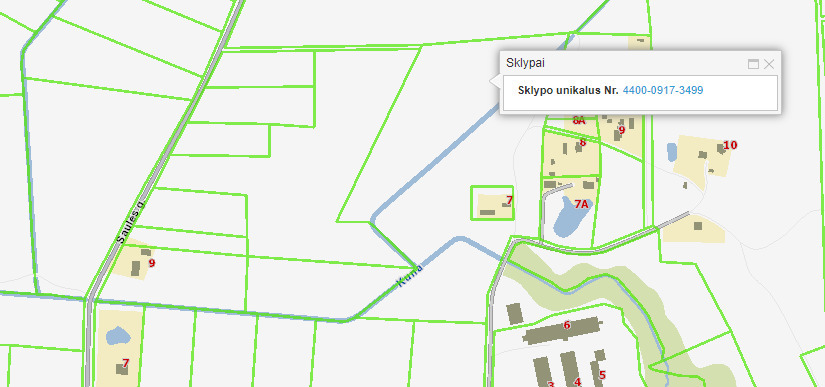The width and height of the screenshot is (825, 387).
Task: Click house 7 in small square parcel
Action: [x=509, y=200]
